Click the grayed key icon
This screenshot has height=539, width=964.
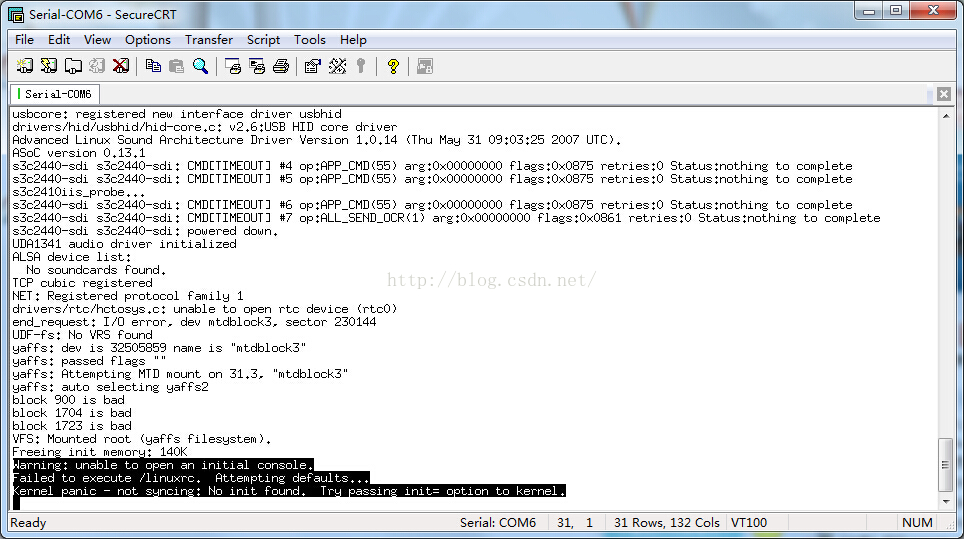pos(361,66)
